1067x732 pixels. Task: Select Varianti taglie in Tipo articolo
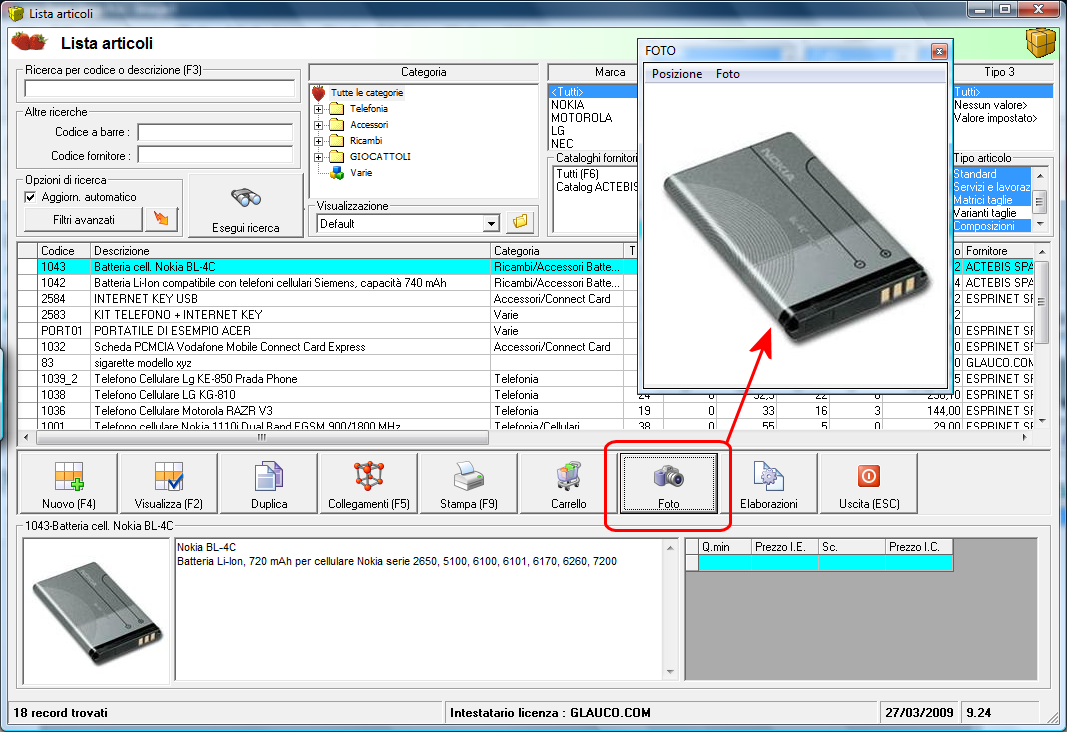click(x=991, y=213)
